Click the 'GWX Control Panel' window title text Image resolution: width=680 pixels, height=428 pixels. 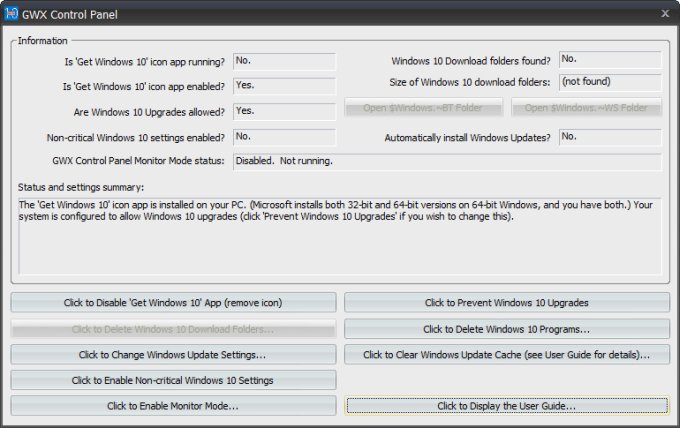point(70,15)
